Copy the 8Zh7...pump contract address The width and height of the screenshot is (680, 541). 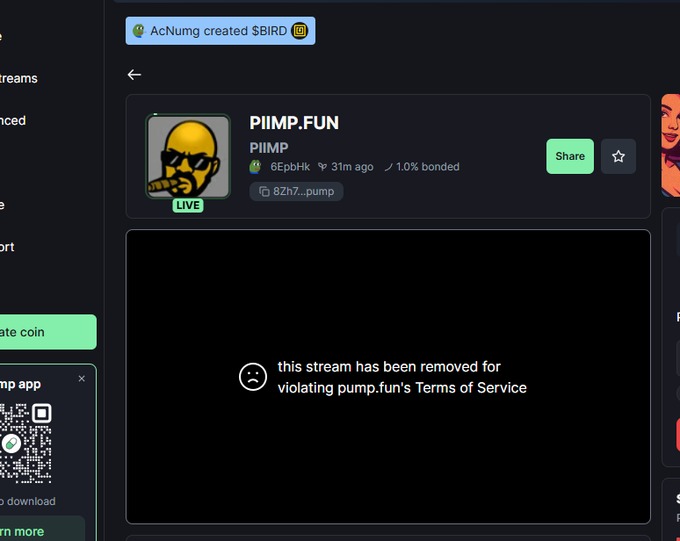click(x=297, y=191)
